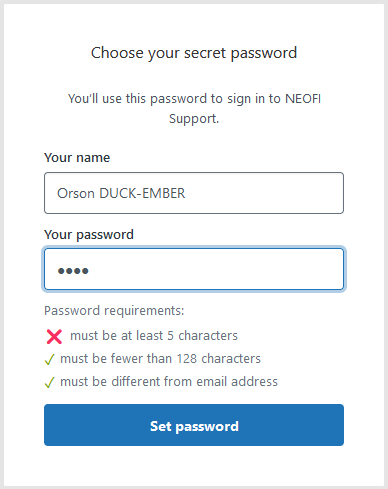Click the Your password label
Image resolution: width=388 pixels, height=489 pixels.
(x=89, y=235)
